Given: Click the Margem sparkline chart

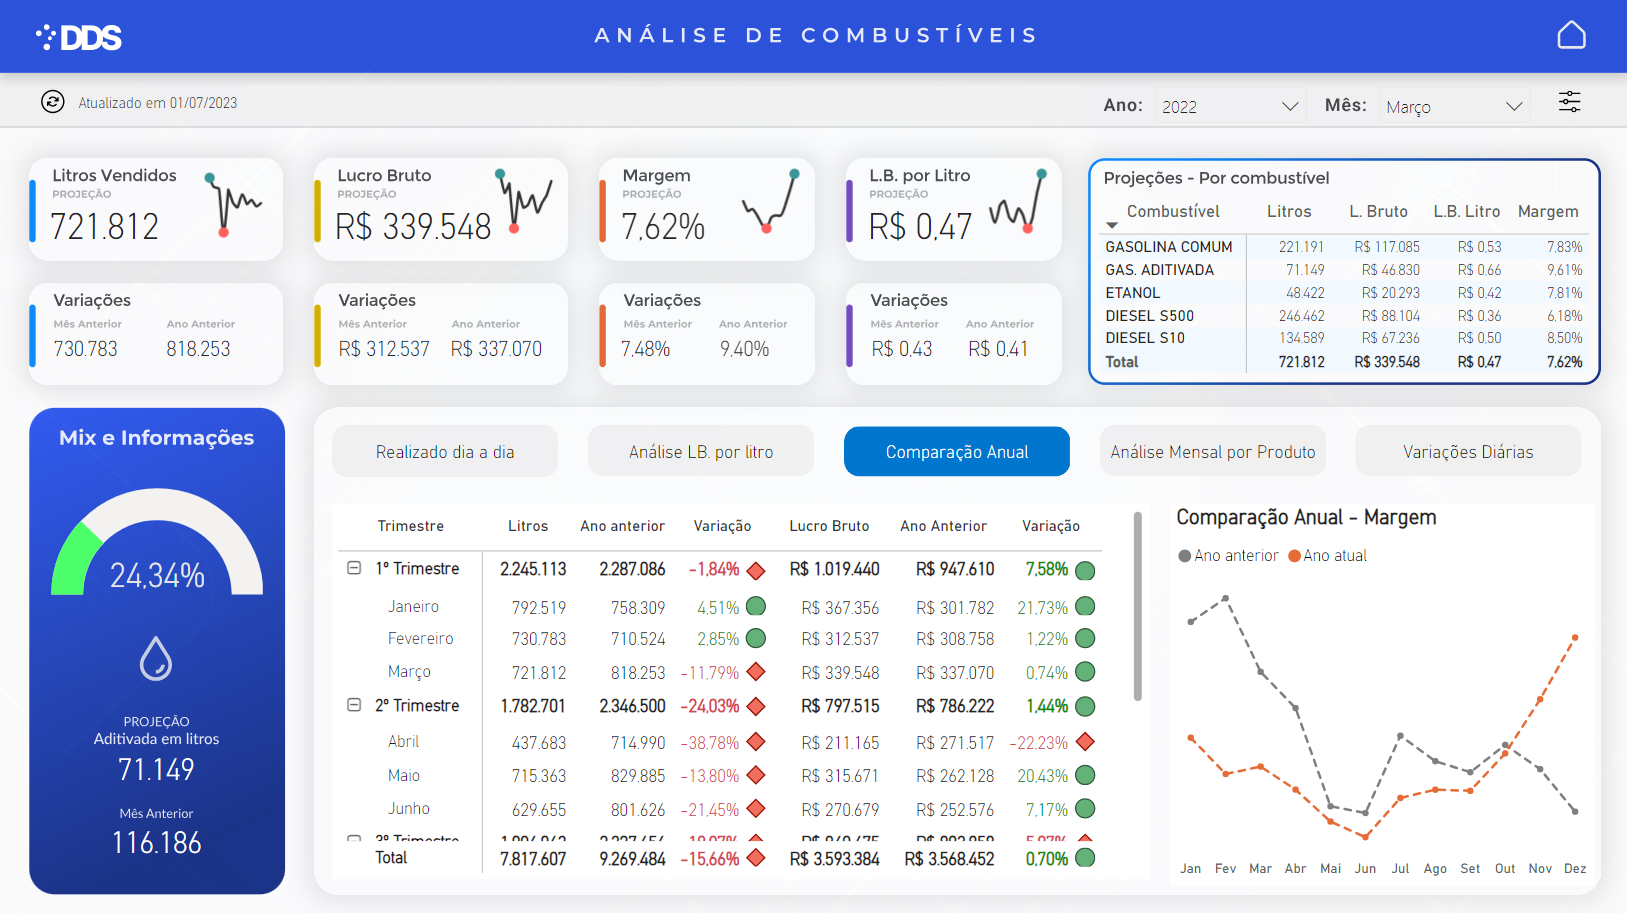Looking at the screenshot, I should click(x=771, y=201).
